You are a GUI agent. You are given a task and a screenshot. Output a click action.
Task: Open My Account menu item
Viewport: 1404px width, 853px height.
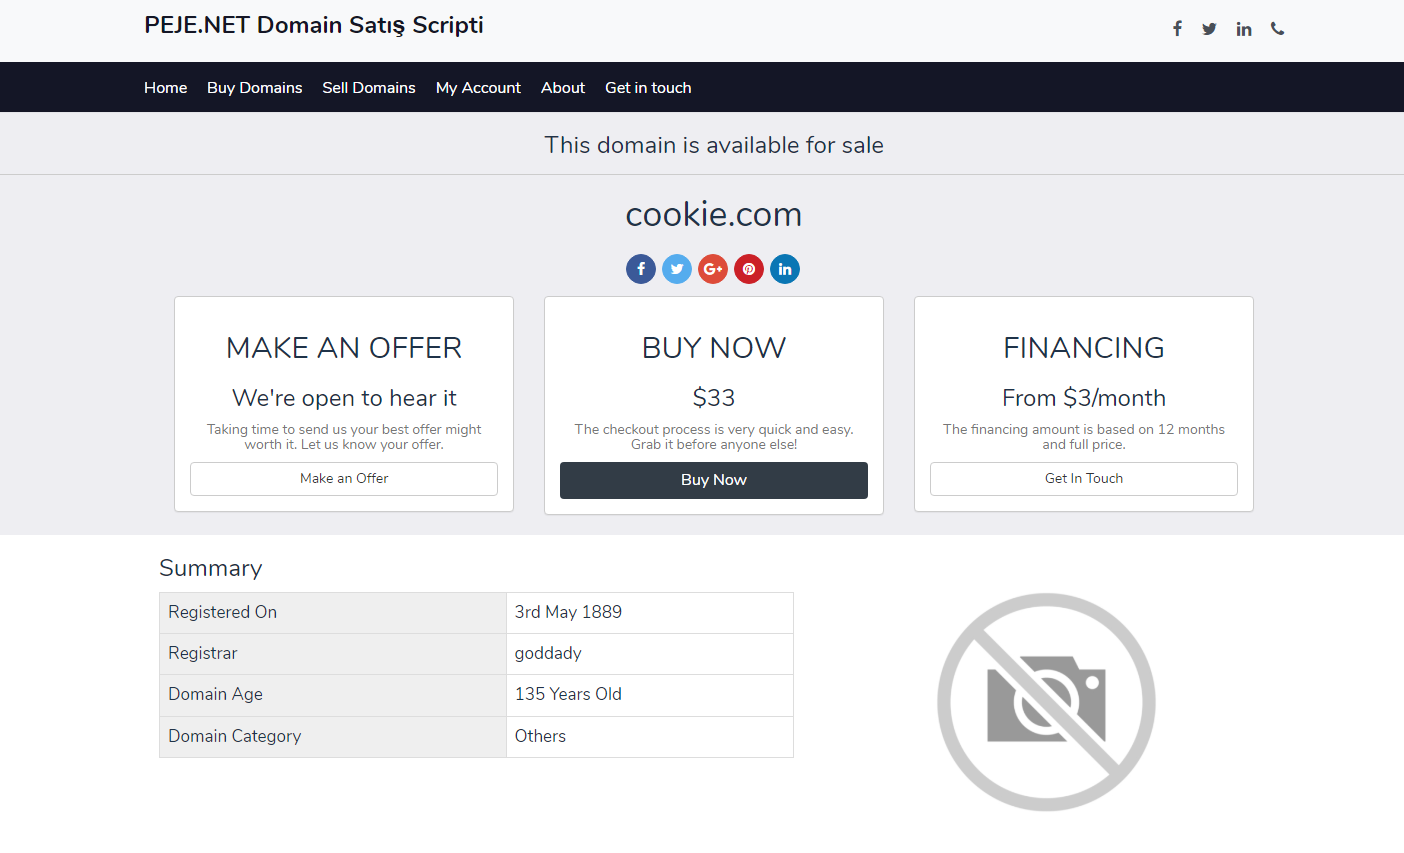click(x=478, y=88)
